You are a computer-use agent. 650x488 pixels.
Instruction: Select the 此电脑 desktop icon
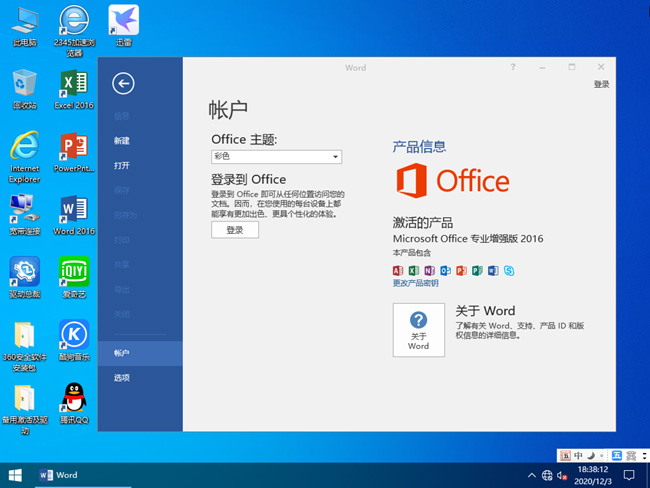point(24,27)
